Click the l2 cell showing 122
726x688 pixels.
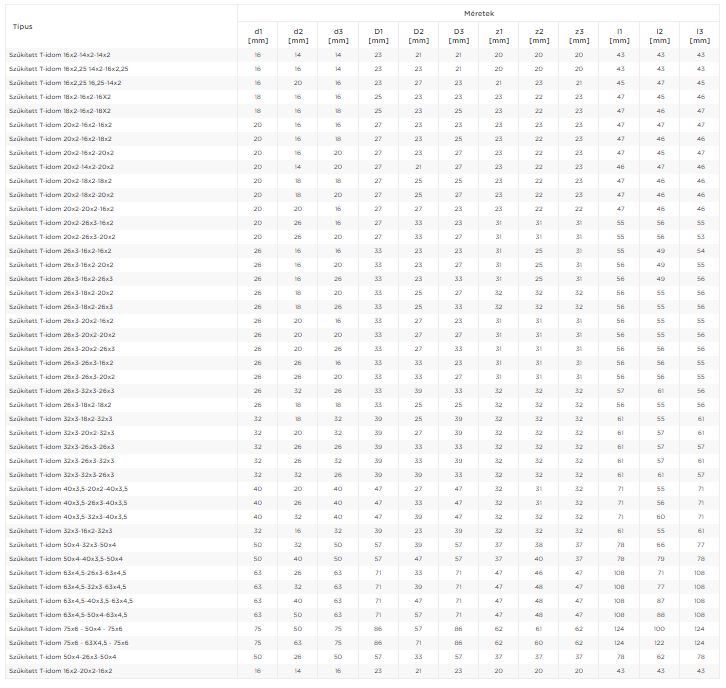tap(659, 643)
